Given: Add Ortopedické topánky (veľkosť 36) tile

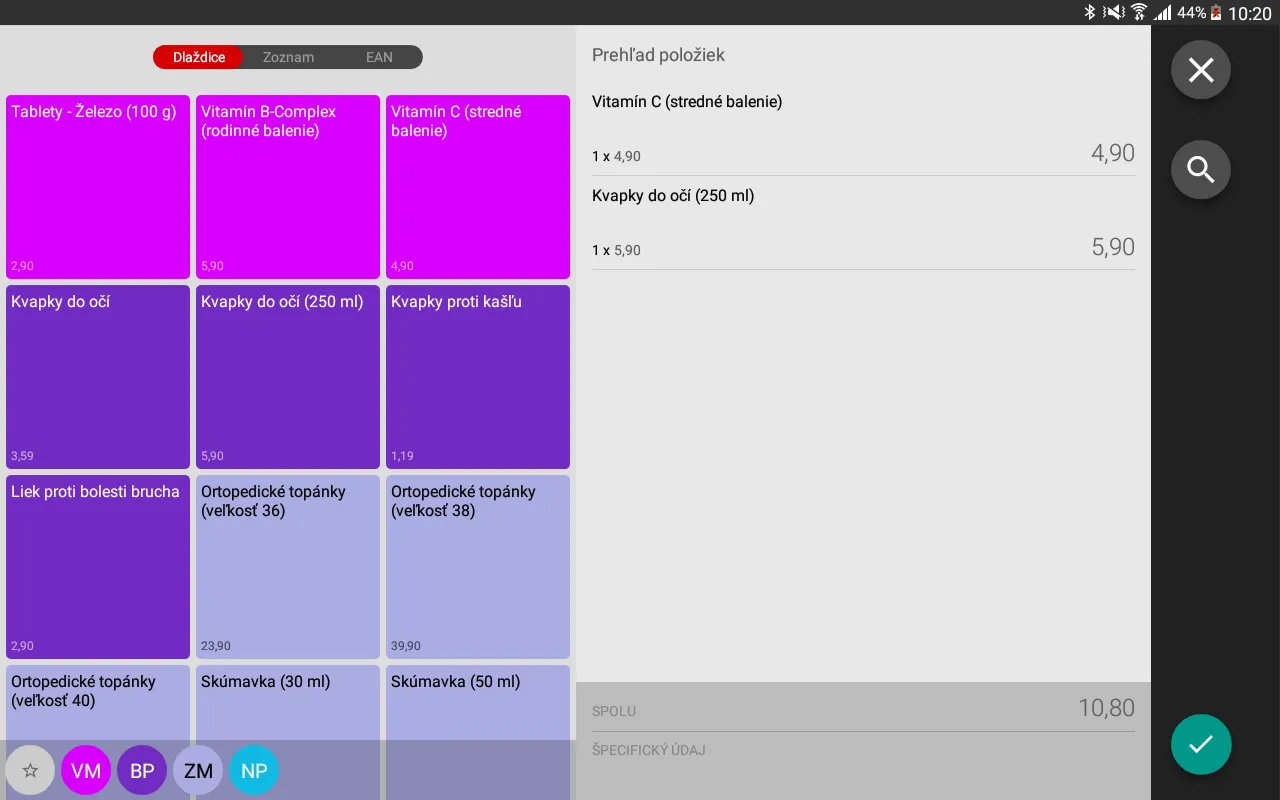Looking at the screenshot, I should click(288, 567).
